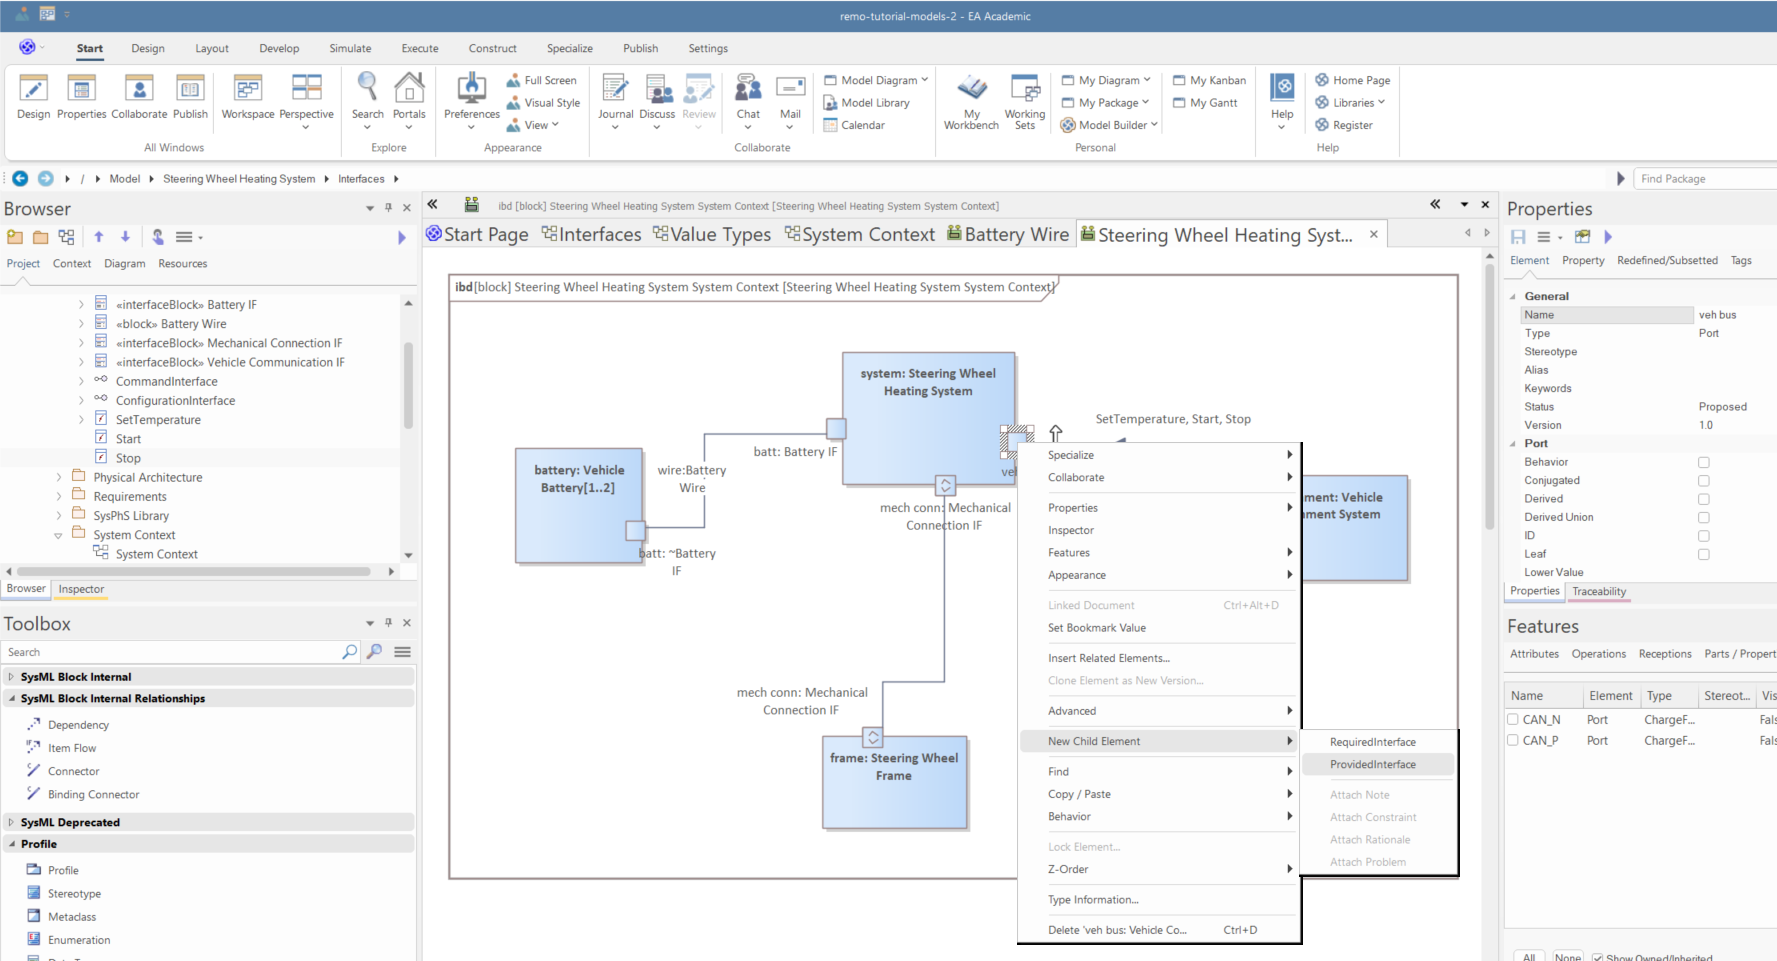The width and height of the screenshot is (1777, 961).
Task: Enable the Conjugated checkbox
Action: [x=1704, y=481]
